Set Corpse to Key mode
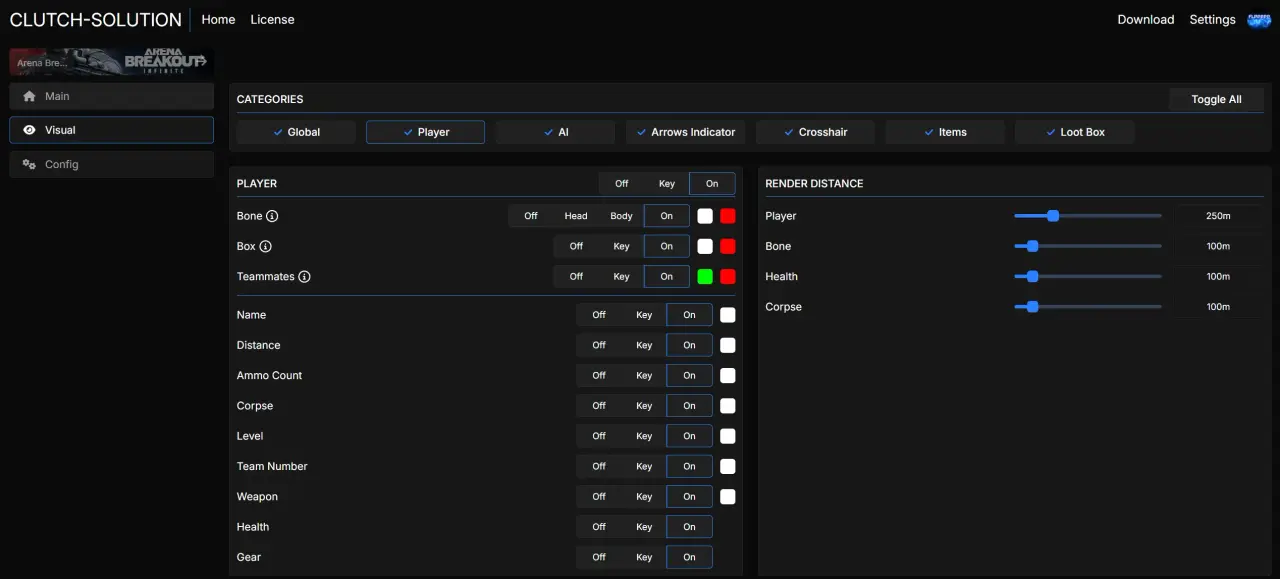1280x579 pixels. coord(644,406)
